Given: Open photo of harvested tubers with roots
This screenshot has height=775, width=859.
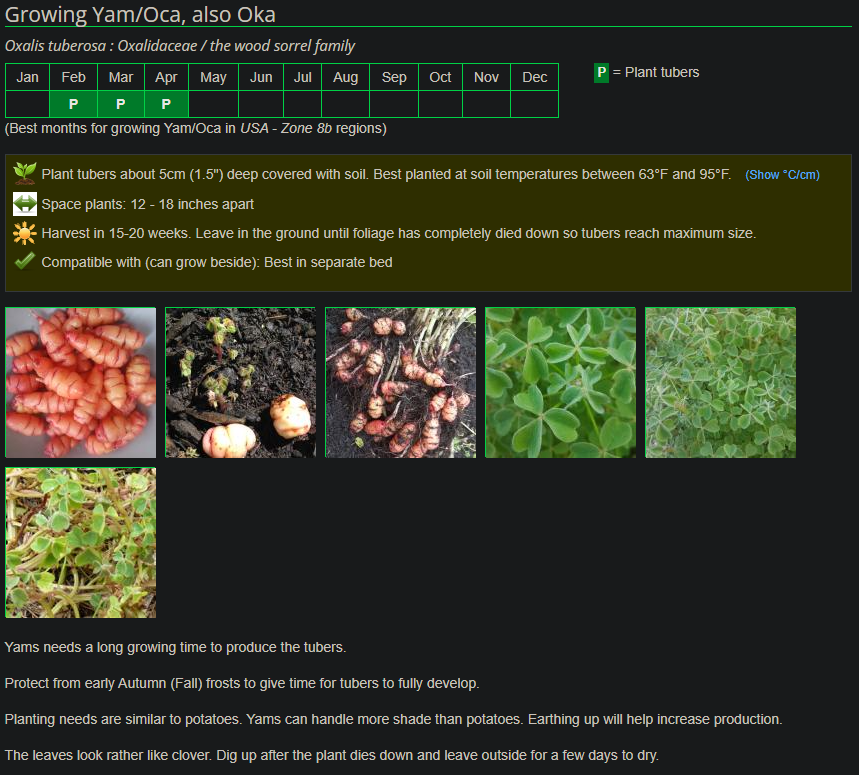Looking at the screenshot, I should pos(400,382).
